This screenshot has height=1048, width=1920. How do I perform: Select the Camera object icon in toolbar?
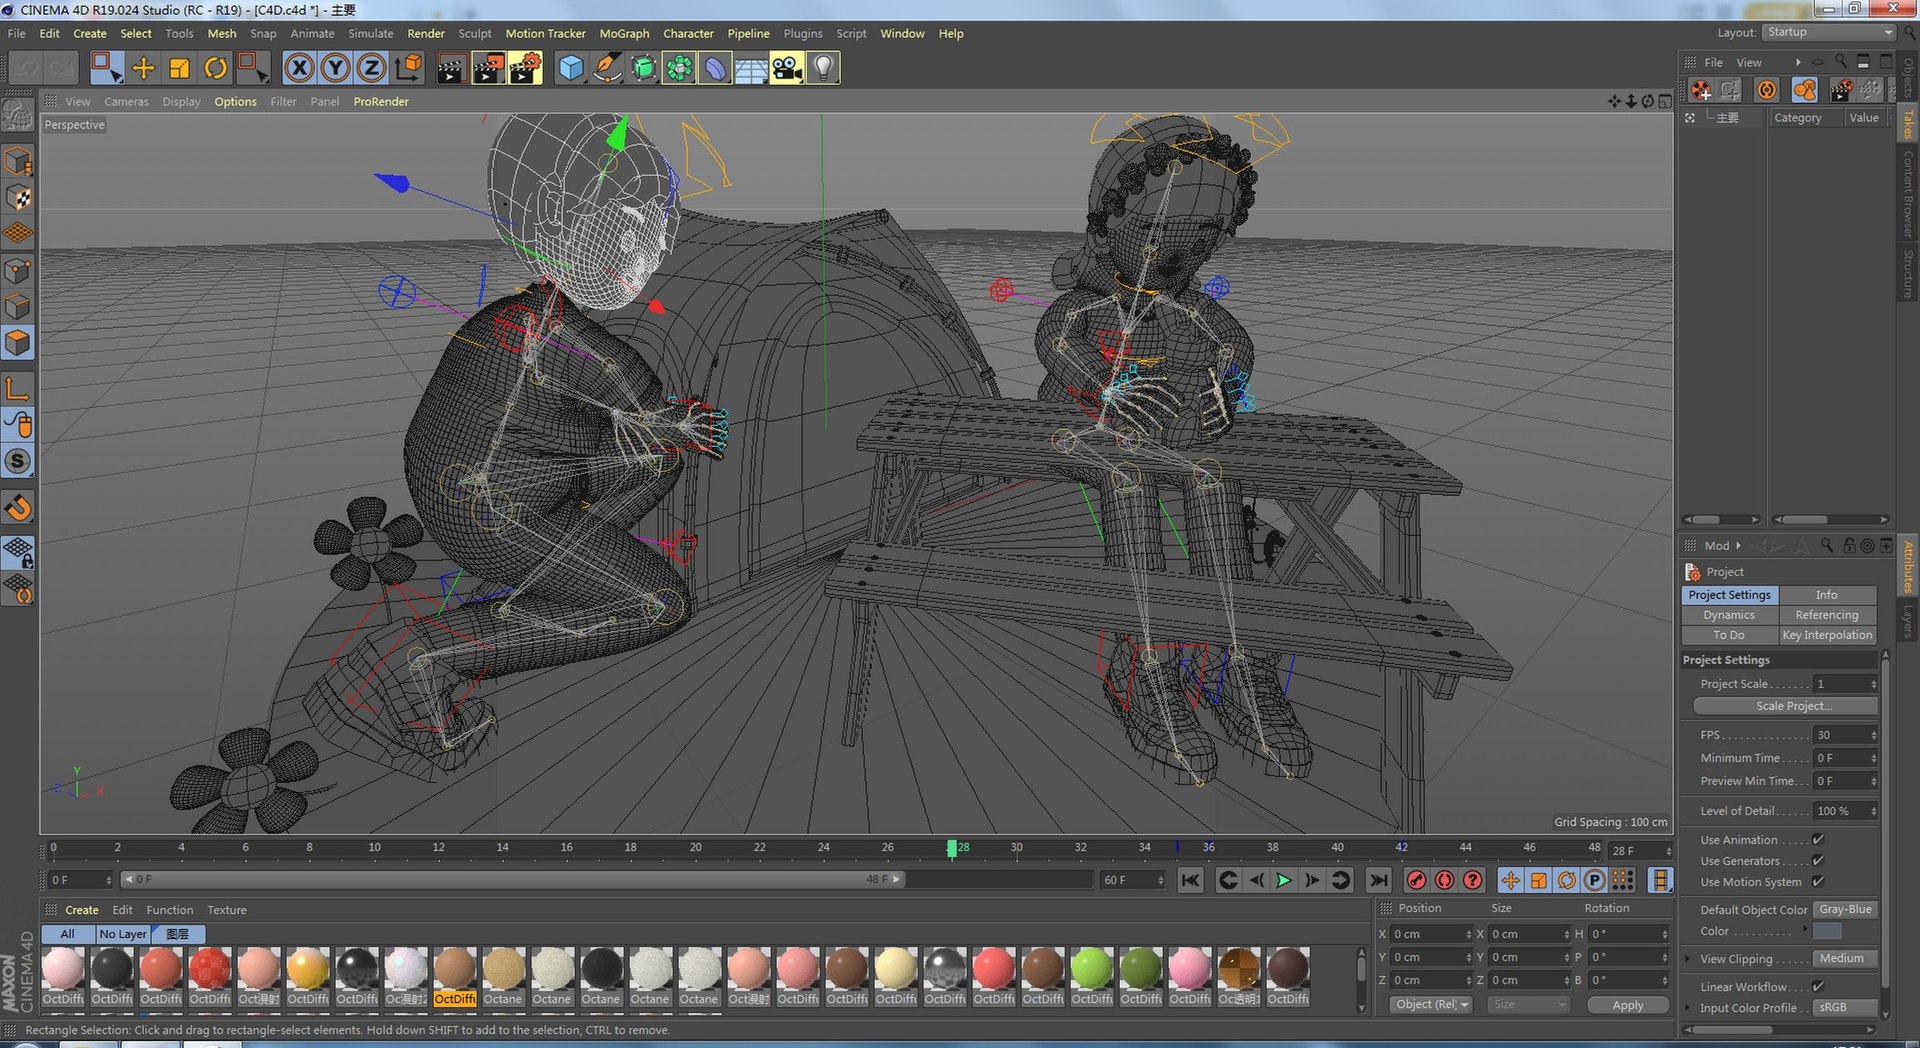[x=787, y=68]
